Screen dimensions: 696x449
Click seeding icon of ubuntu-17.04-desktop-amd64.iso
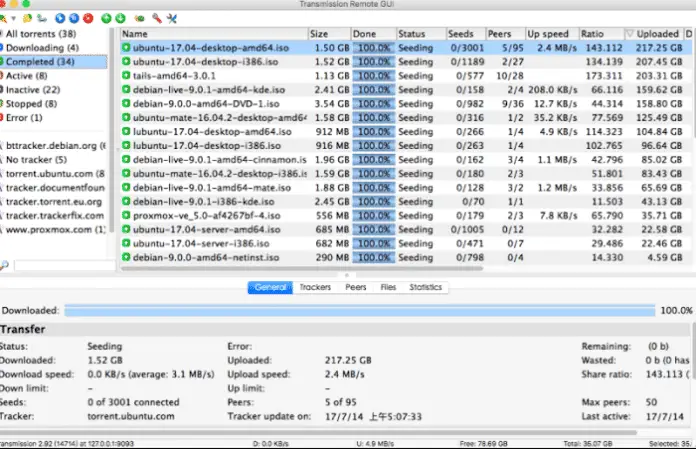pyautogui.click(x=126, y=47)
